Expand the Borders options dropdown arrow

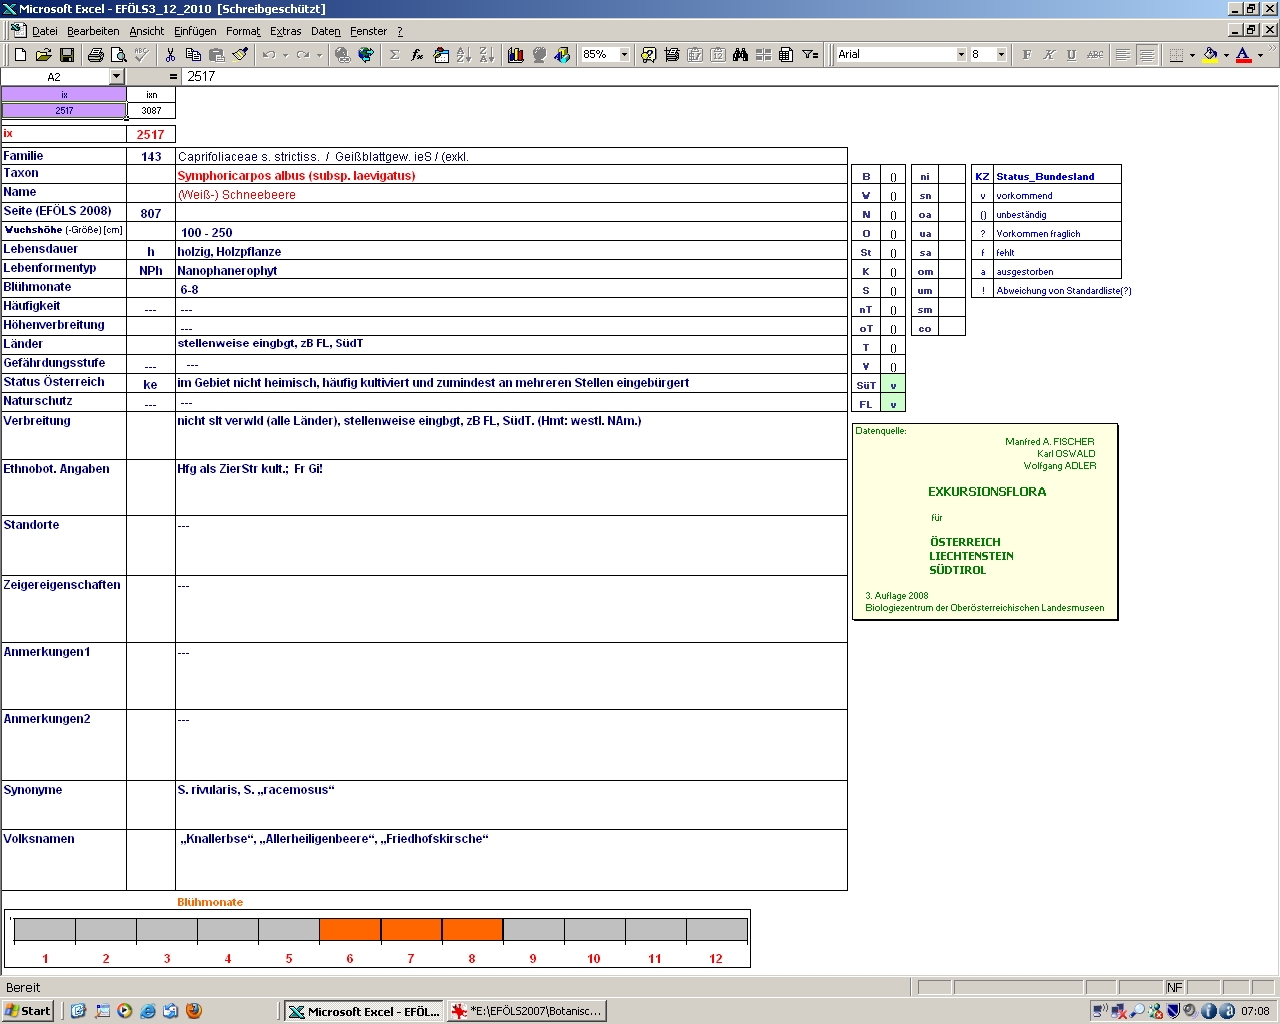click(1192, 55)
